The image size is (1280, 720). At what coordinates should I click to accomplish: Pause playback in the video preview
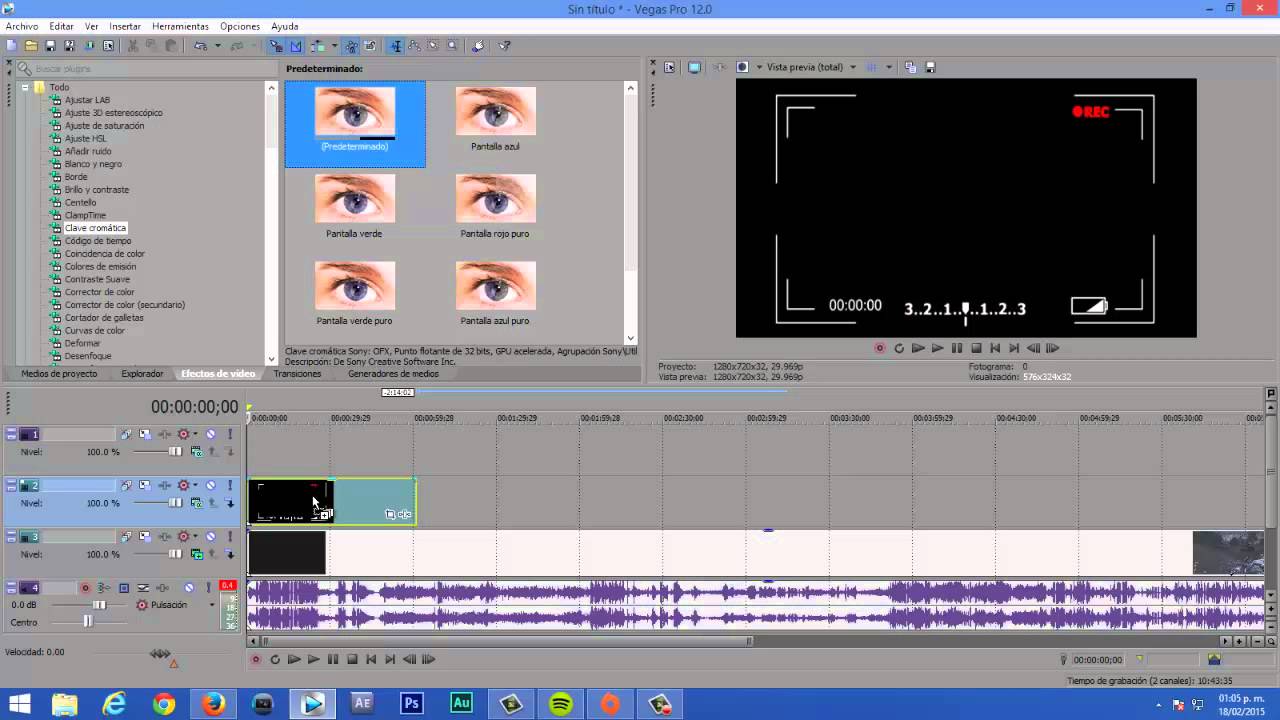tap(956, 348)
